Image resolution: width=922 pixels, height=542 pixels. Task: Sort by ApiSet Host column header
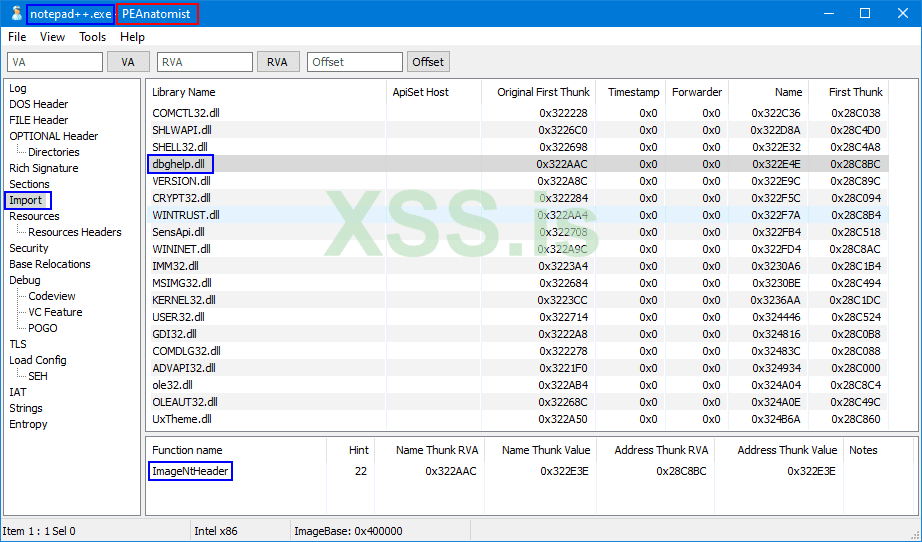(x=434, y=92)
